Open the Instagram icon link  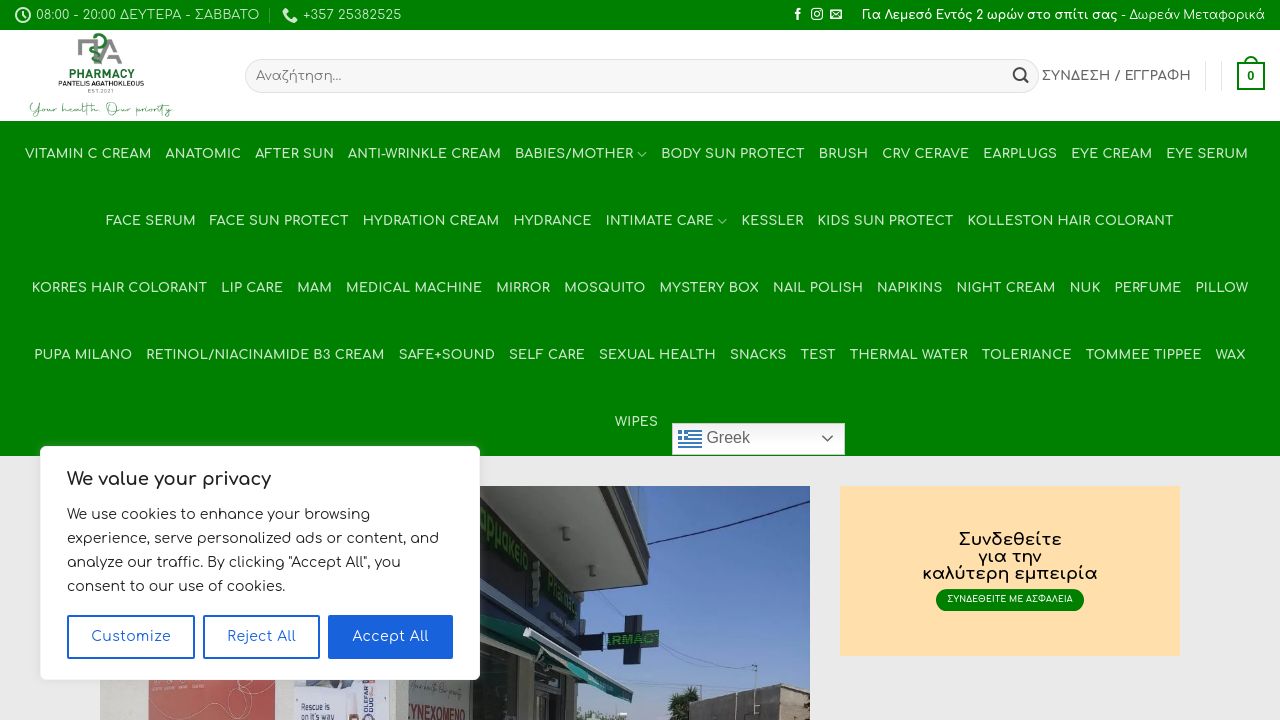coord(817,15)
